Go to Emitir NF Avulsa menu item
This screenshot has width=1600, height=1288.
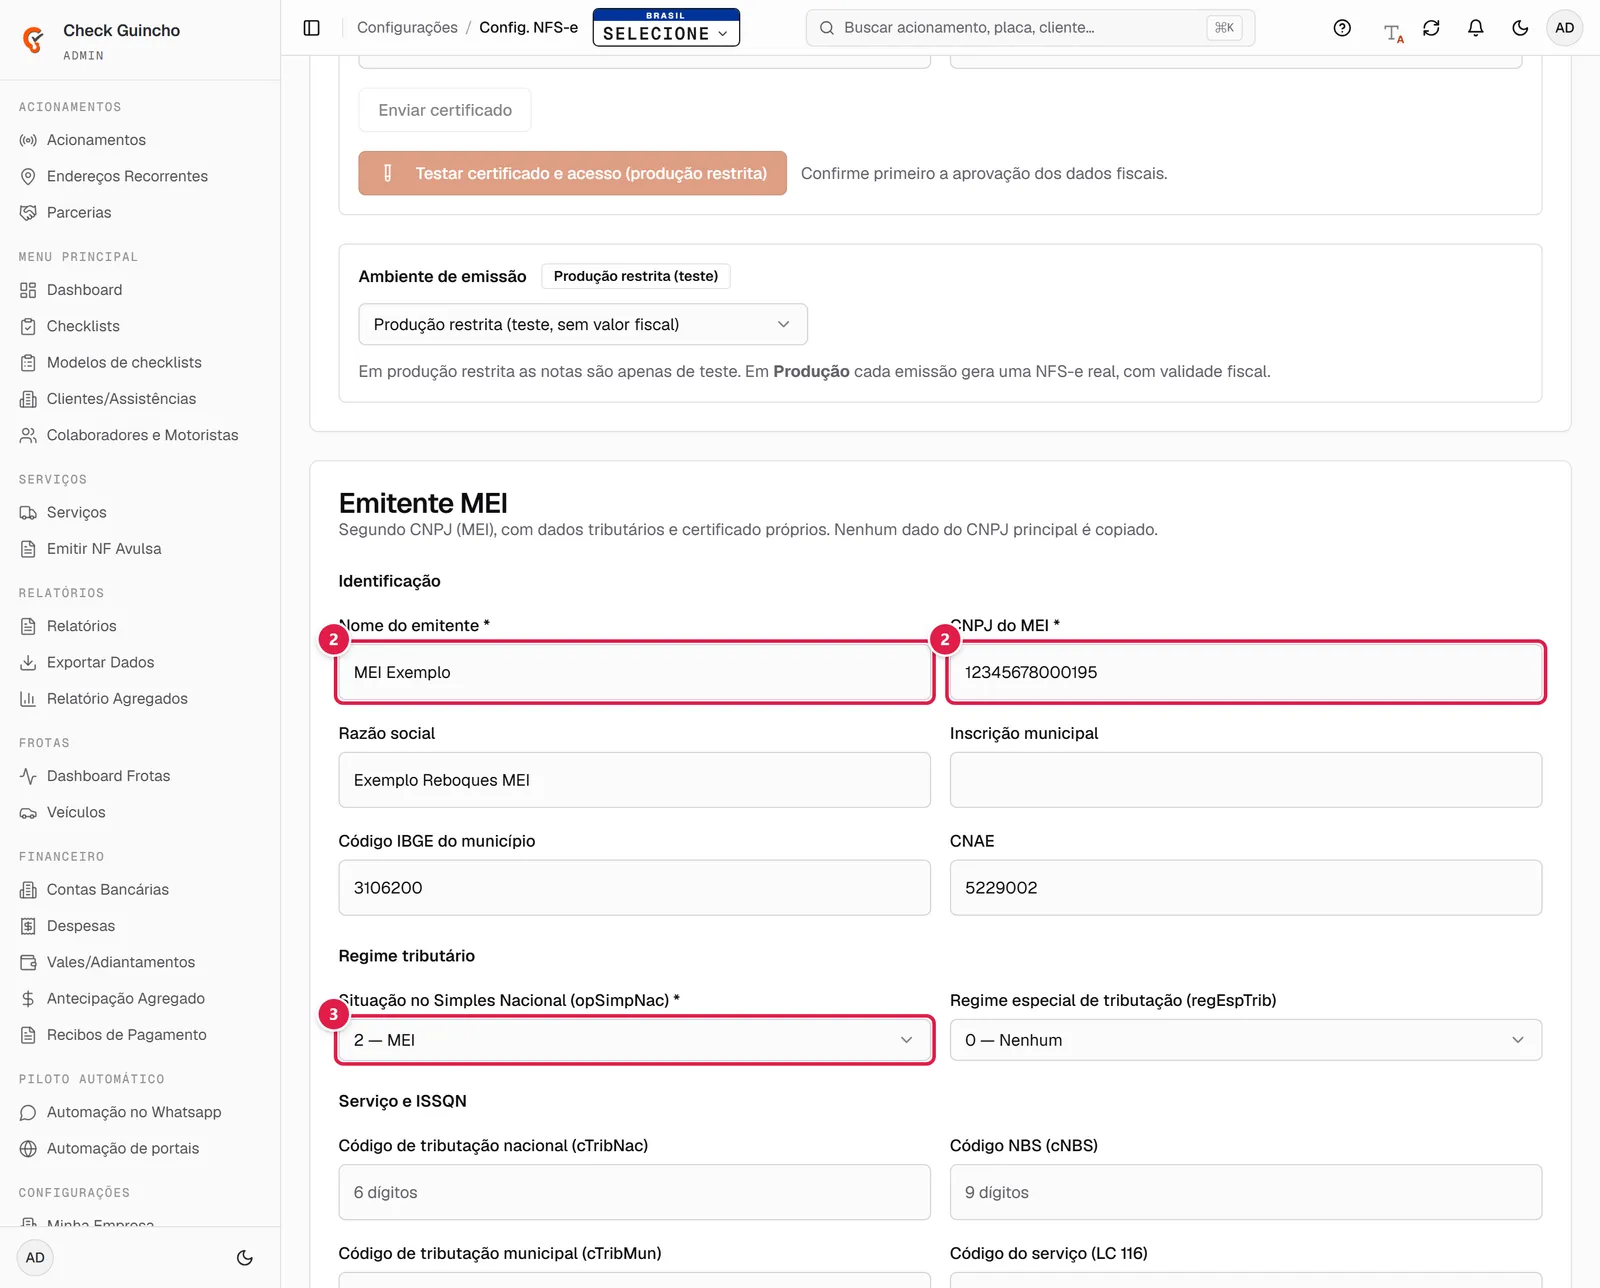[x=104, y=549]
